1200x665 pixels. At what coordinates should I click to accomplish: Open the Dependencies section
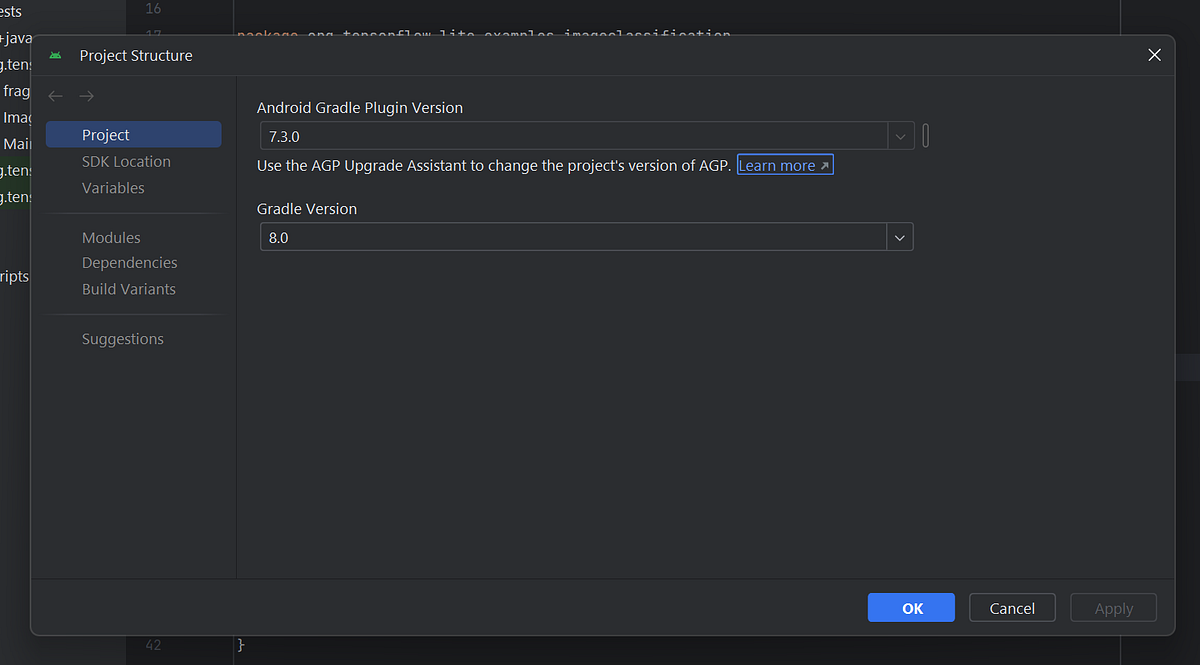tap(129, 262)
